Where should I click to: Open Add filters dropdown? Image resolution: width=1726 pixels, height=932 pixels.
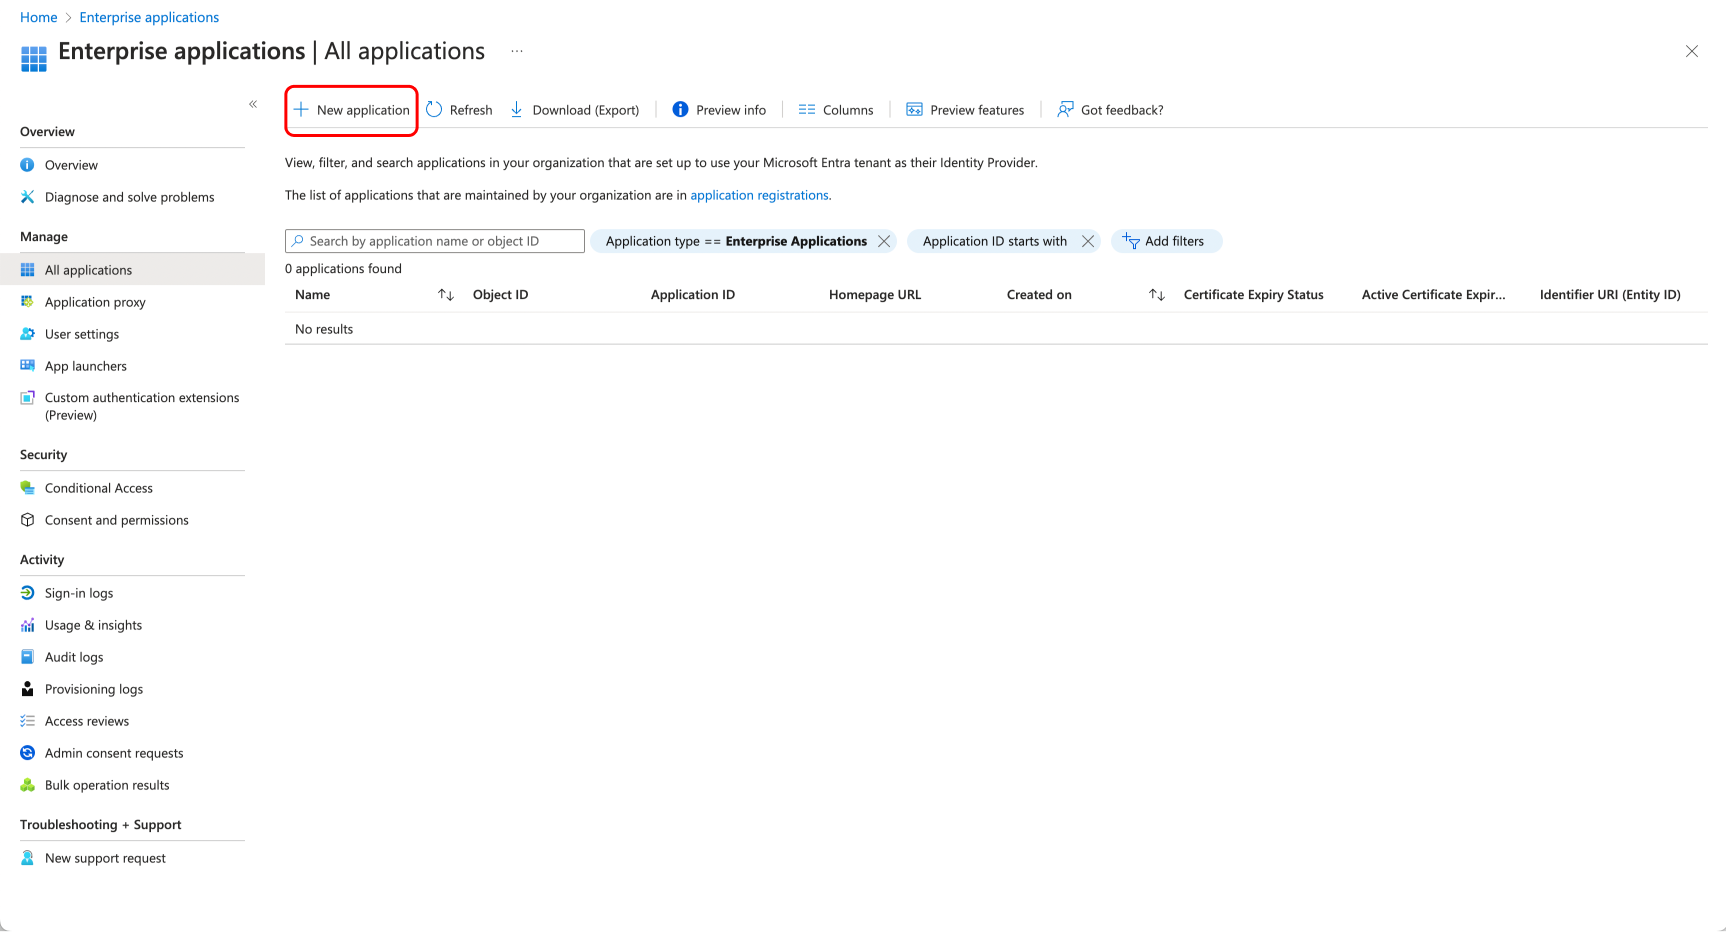point(1166,241)
